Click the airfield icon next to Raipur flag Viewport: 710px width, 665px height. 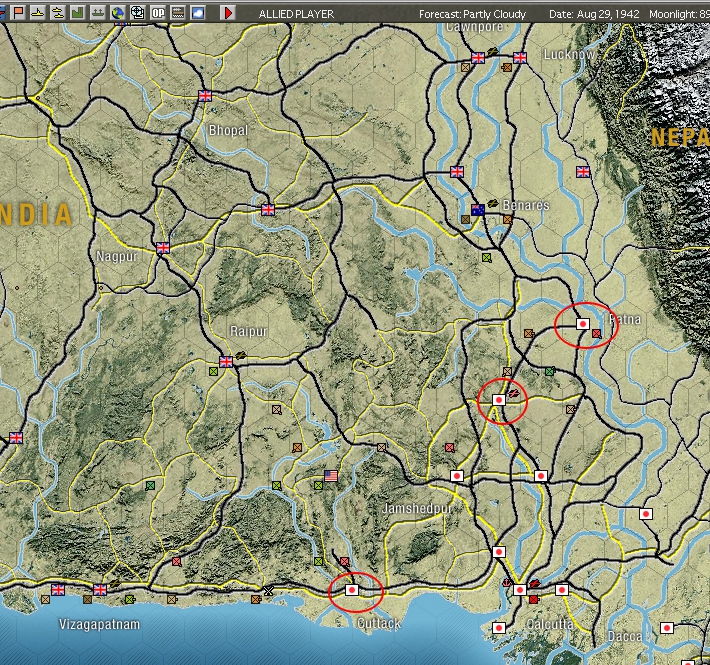coord(240,356)
